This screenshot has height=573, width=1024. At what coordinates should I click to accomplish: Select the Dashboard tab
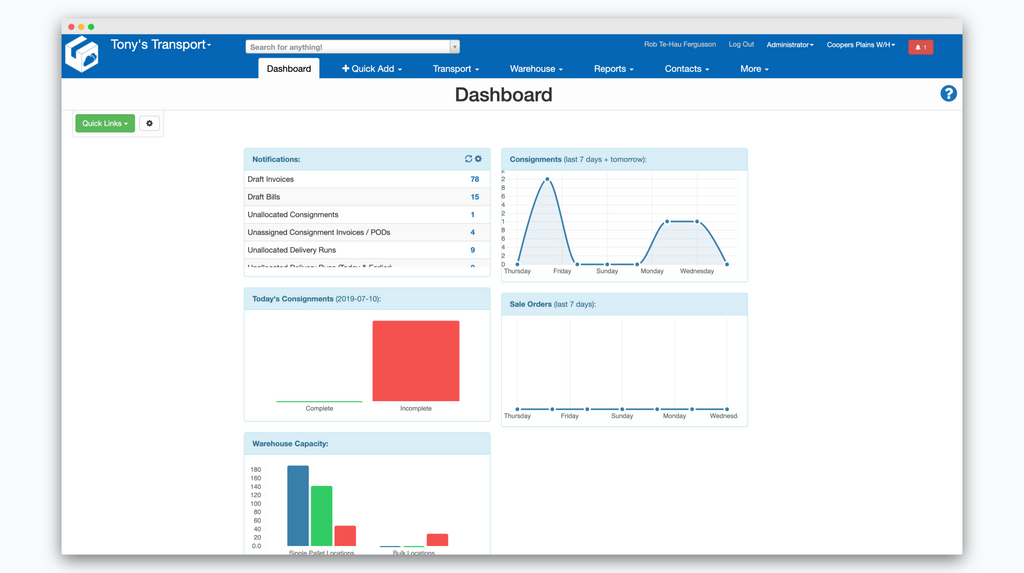tap(289, 69)
